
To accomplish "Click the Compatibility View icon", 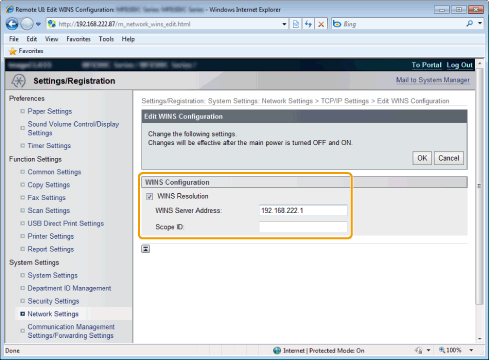I will (296, 24).
